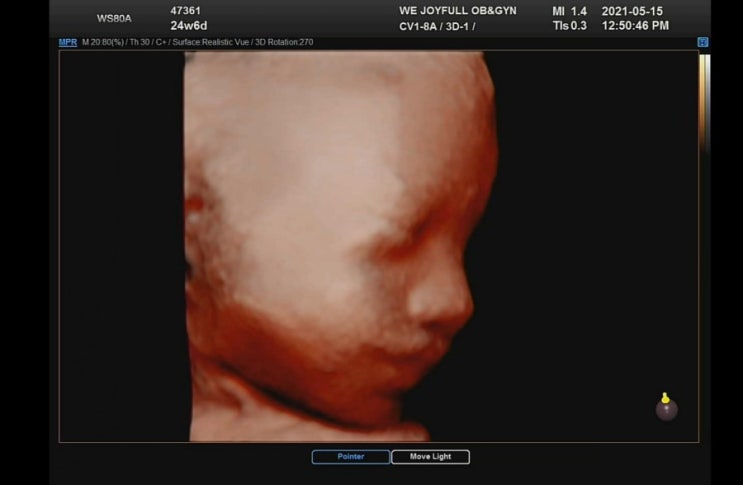
Task: Click the 'Surface Realistic Vue' render settings text
Action: click(210, 42)
